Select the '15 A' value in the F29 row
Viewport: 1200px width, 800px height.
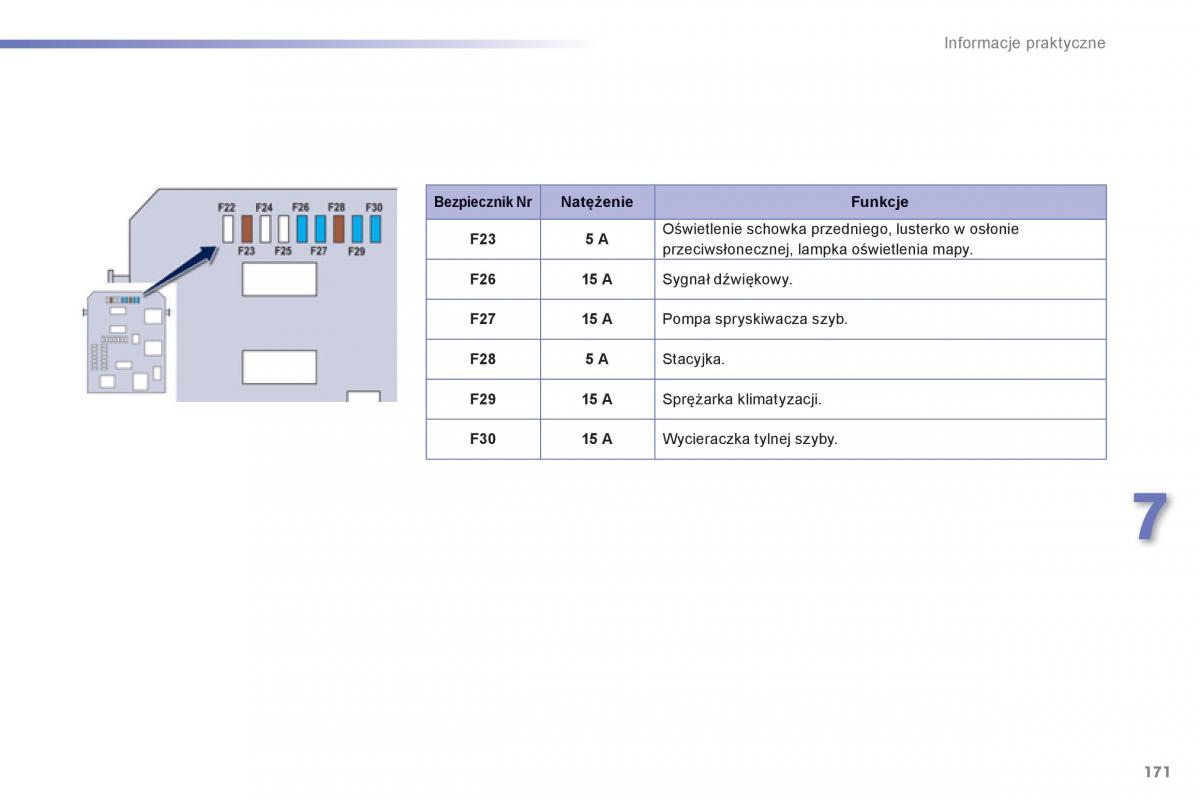[597, 399]
